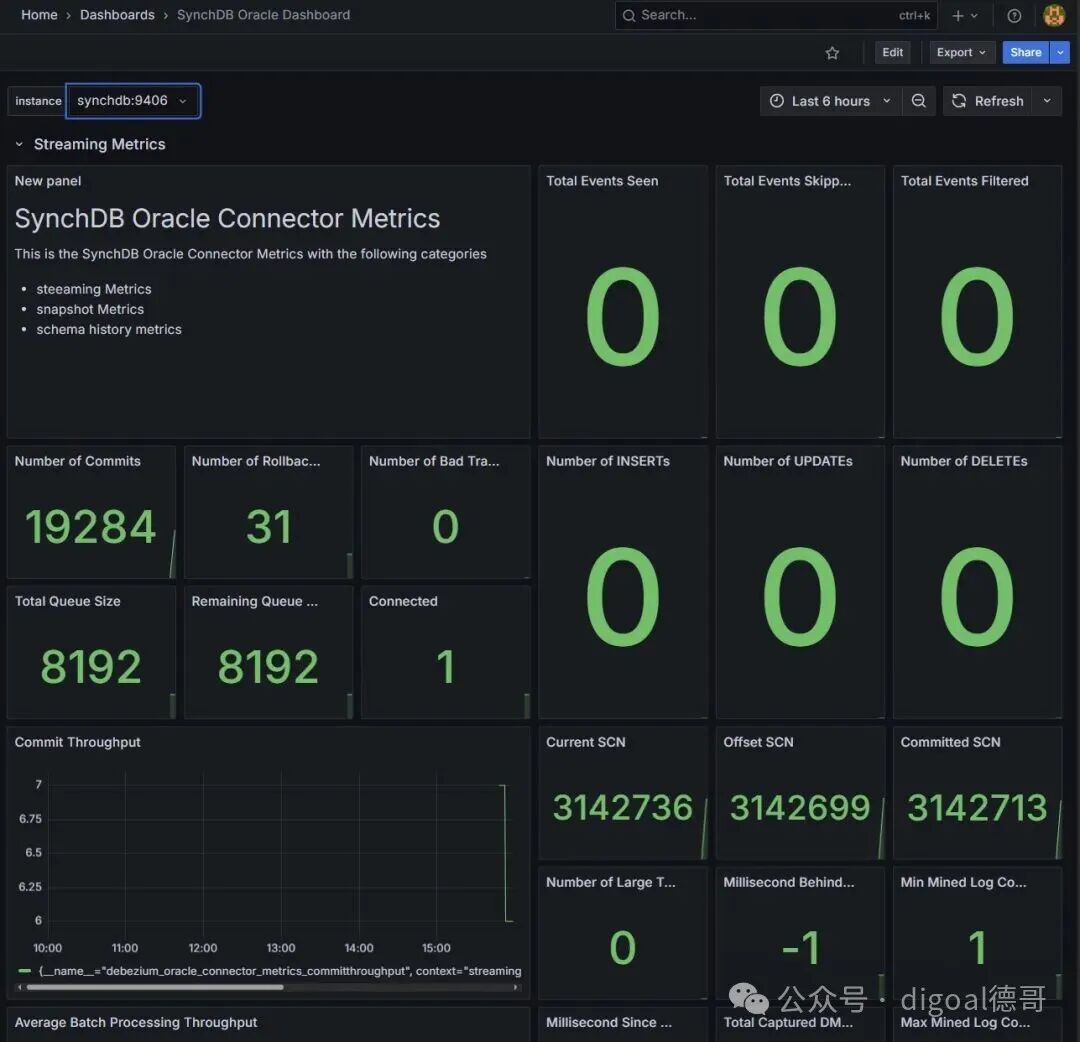Click the Home breadcrumb link
1080x1042 pixels.
[x=39, y=15]
